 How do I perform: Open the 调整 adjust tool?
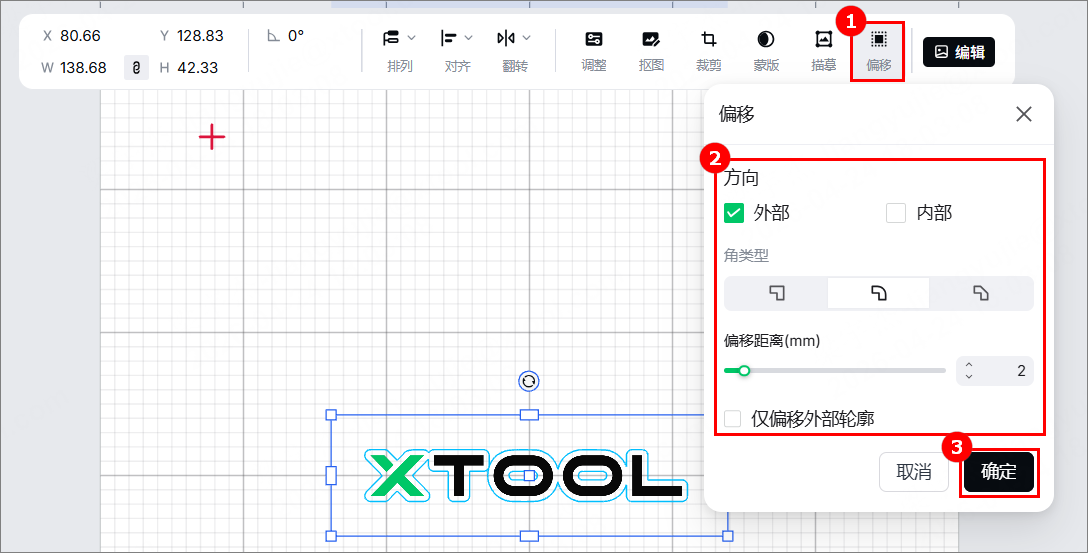[593, 51]
